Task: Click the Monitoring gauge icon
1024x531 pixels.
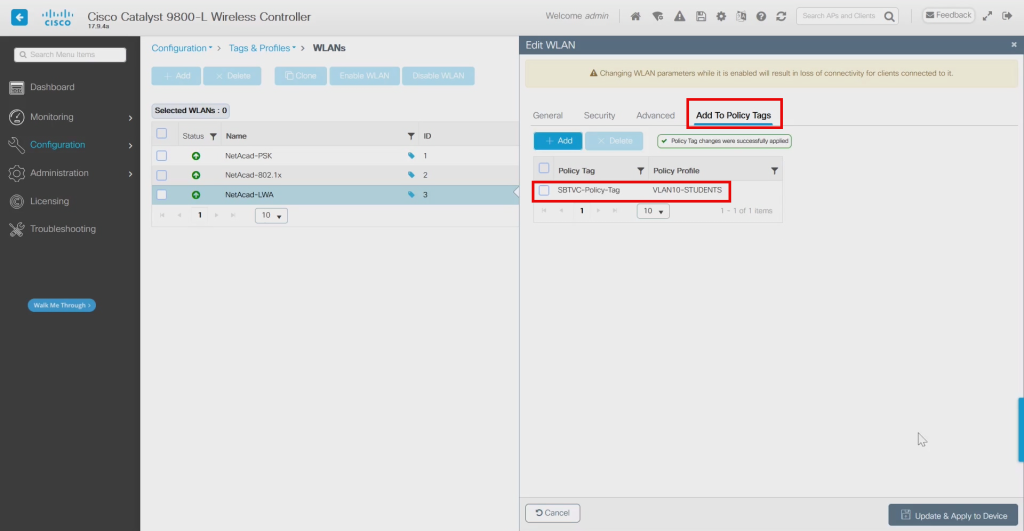Action: [x=16, y=117]
